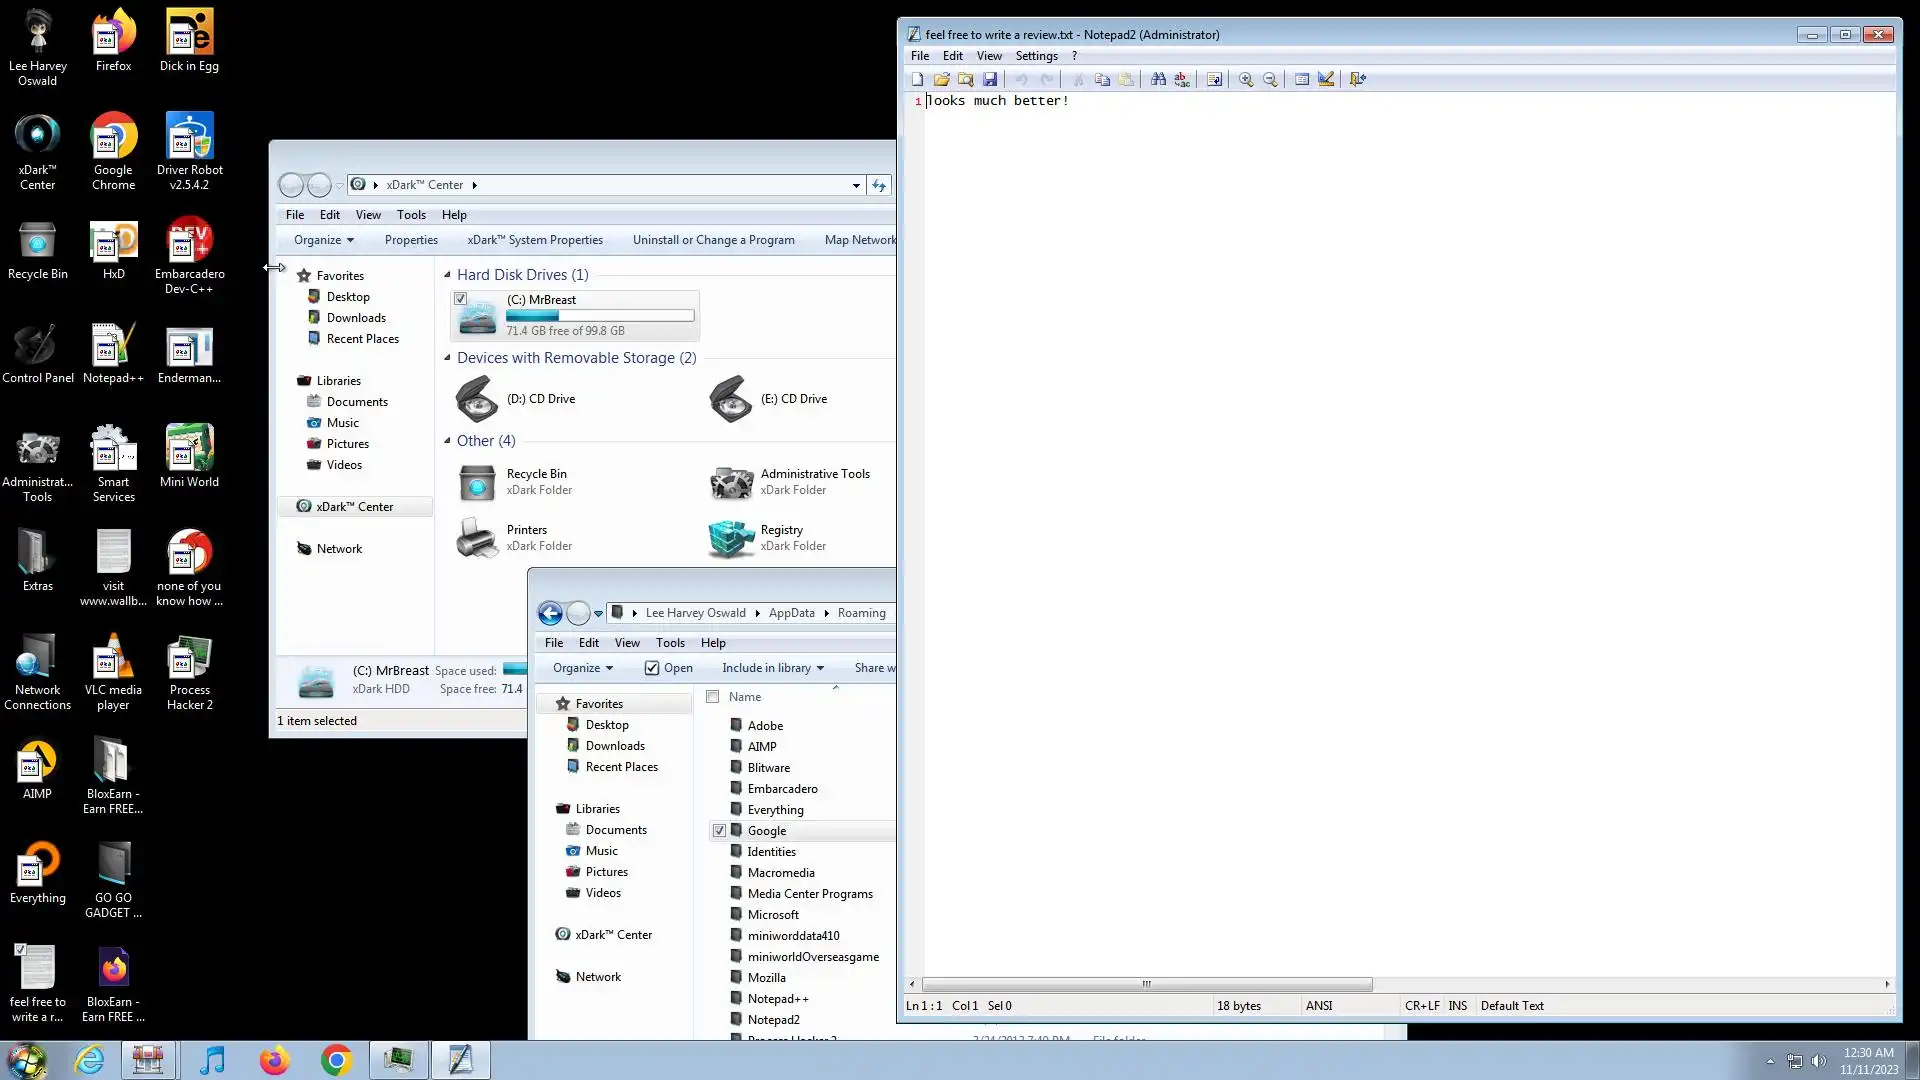The image size is (1920, 1080).
Task: Open the Include in library dropdown
Action: [772, 668]
